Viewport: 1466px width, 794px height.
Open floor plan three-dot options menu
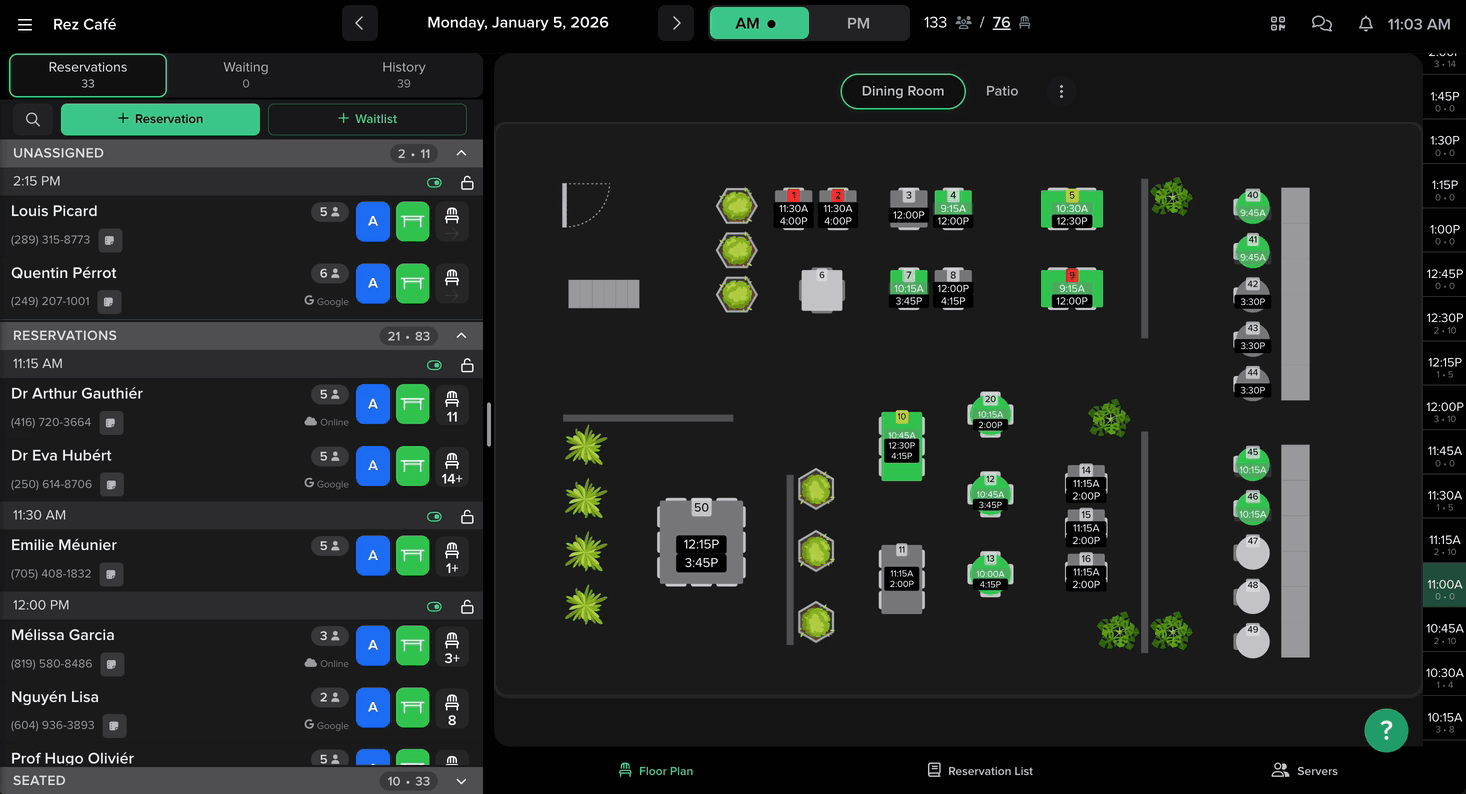(x=1061, y=91)
